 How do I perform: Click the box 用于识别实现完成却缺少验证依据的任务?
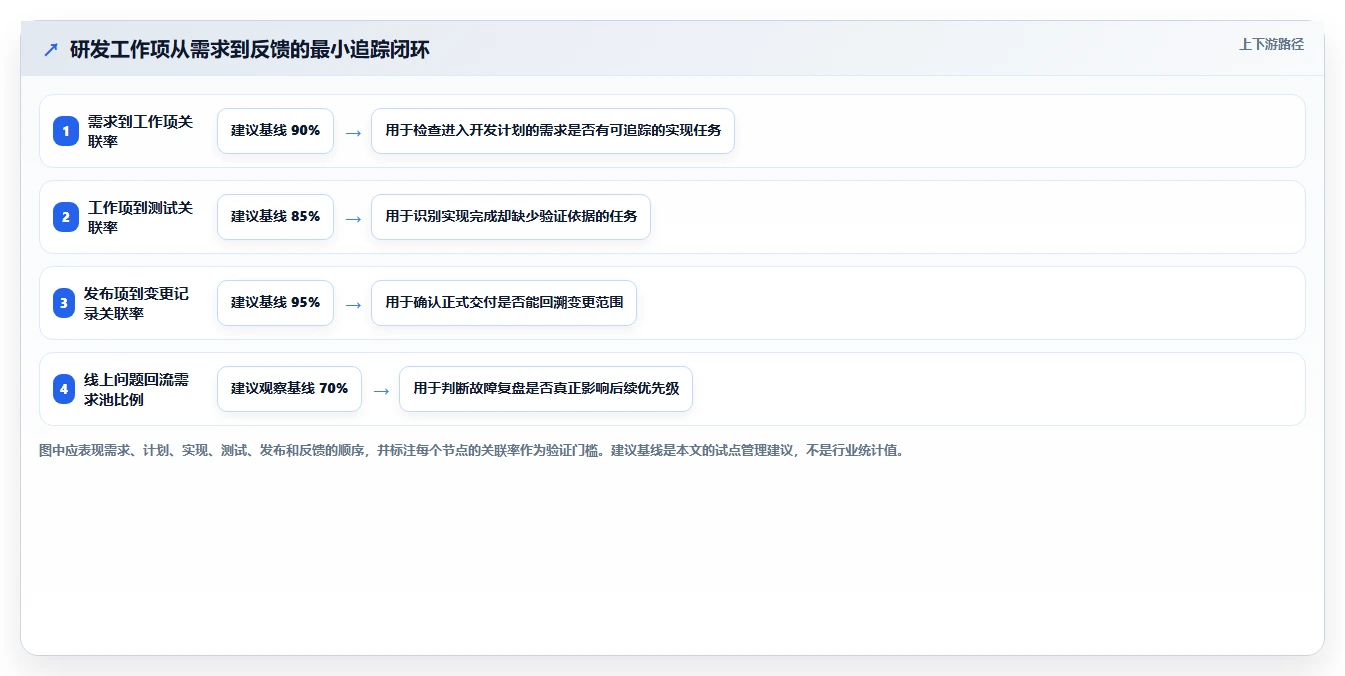[511, 217]
